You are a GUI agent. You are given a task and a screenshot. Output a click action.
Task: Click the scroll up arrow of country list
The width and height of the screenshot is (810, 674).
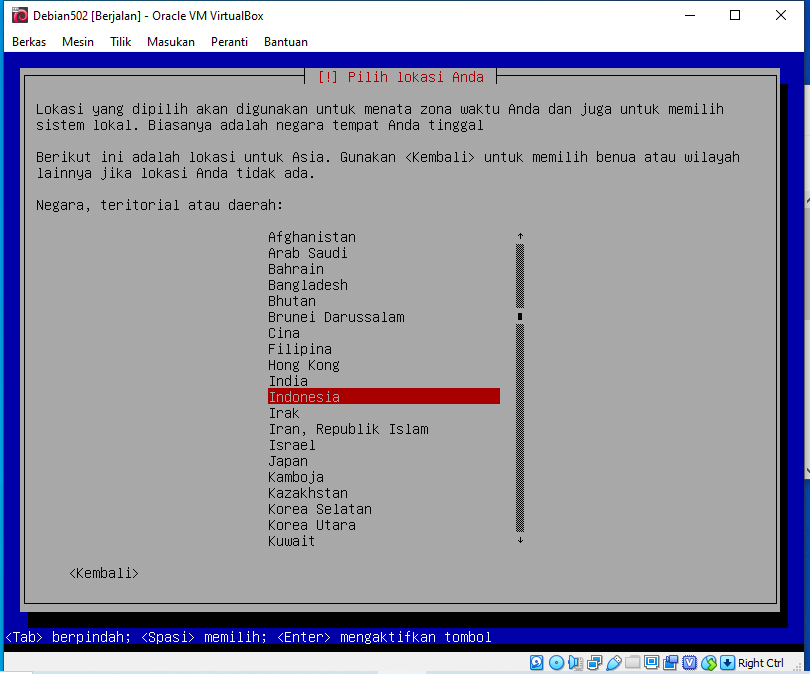tap(520, 236)
